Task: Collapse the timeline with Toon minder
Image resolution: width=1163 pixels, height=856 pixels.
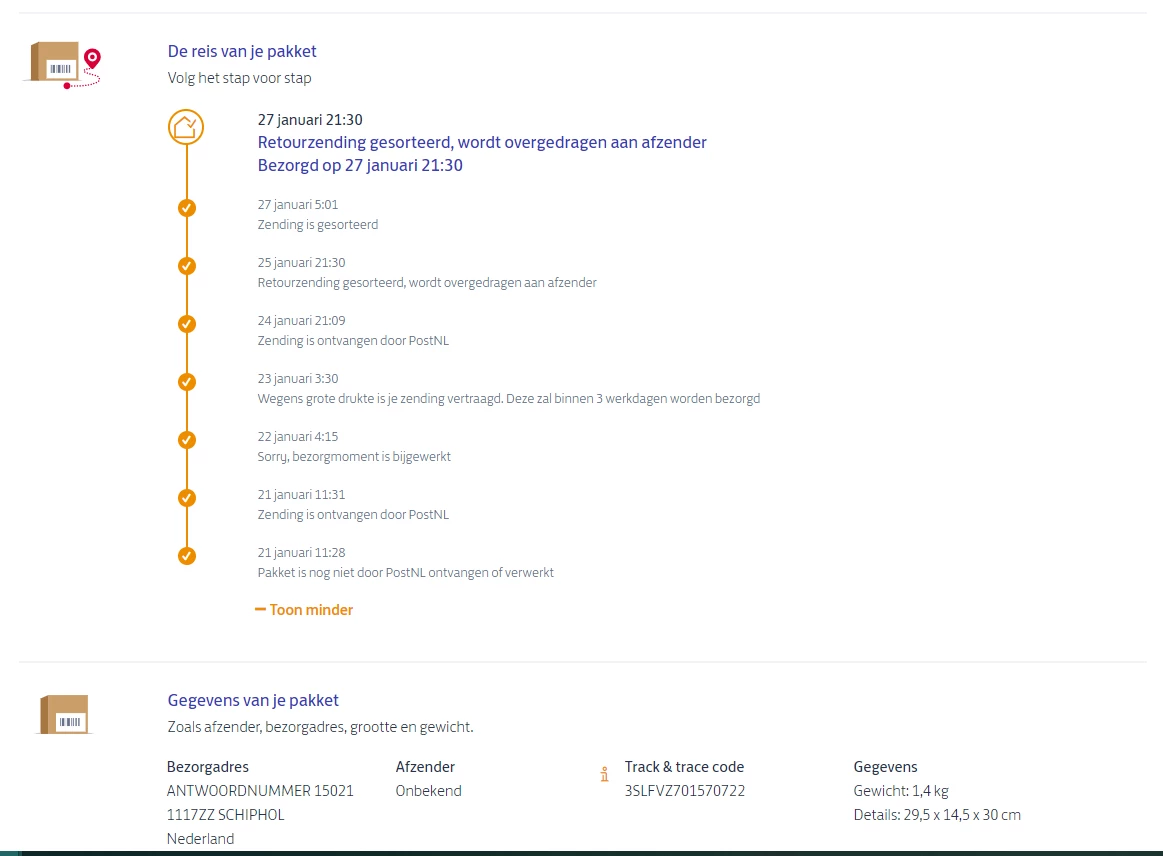Action: click(x=303, y=610)
